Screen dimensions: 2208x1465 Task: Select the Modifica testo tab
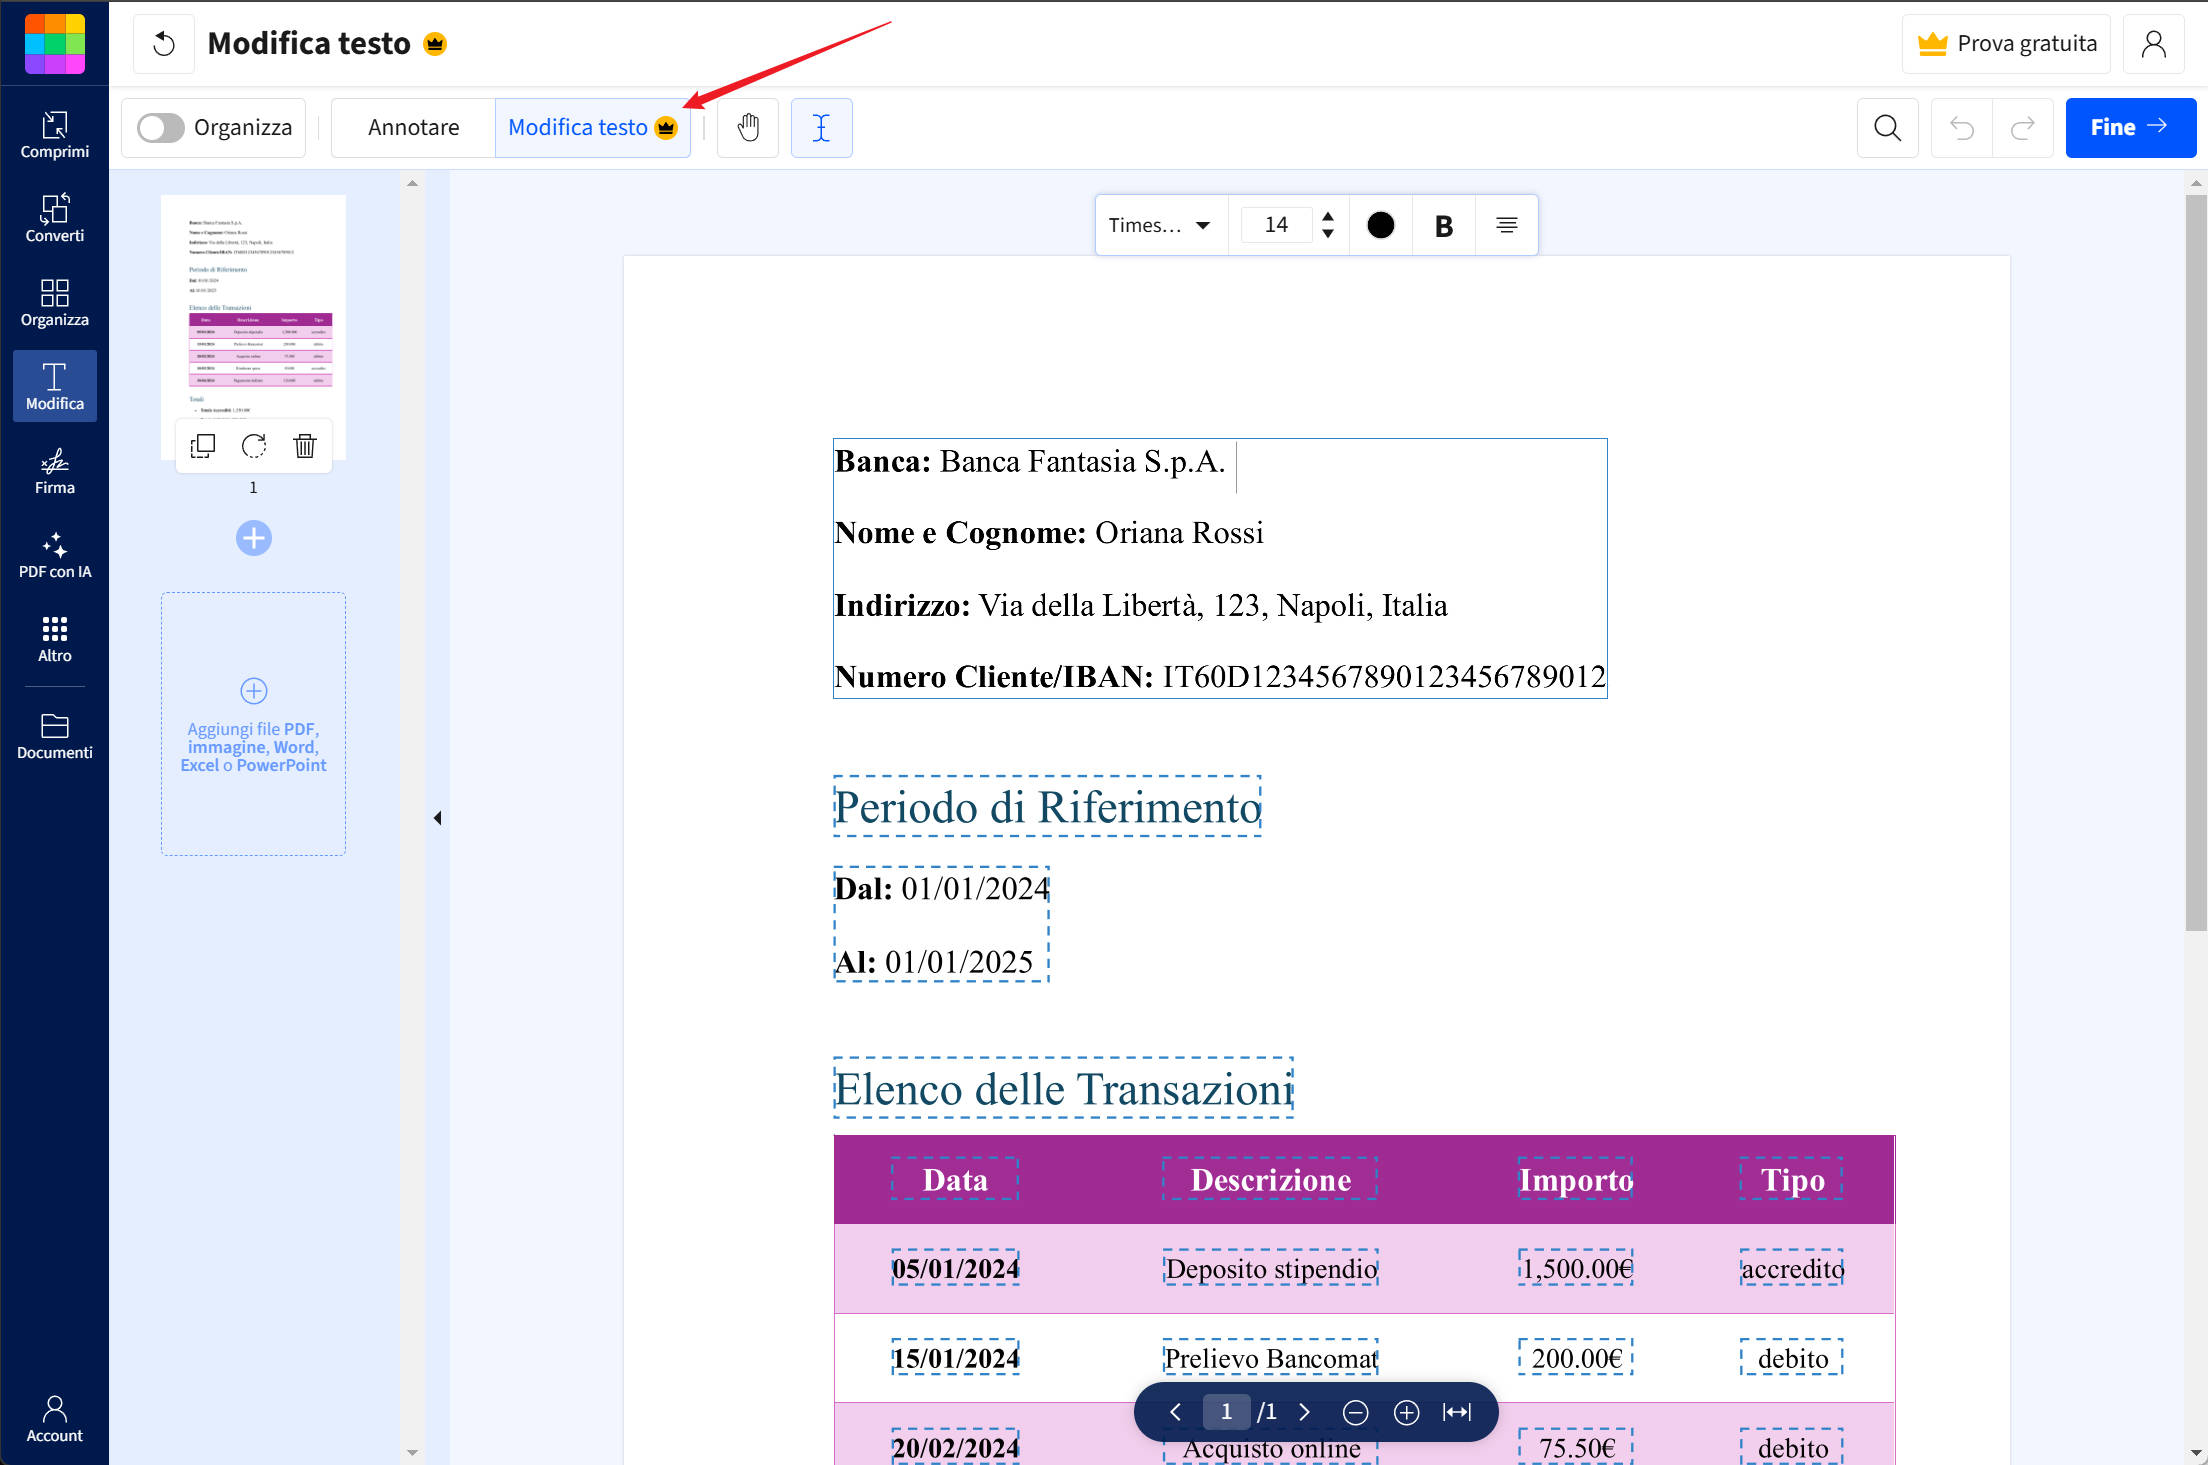click(592, 128)
